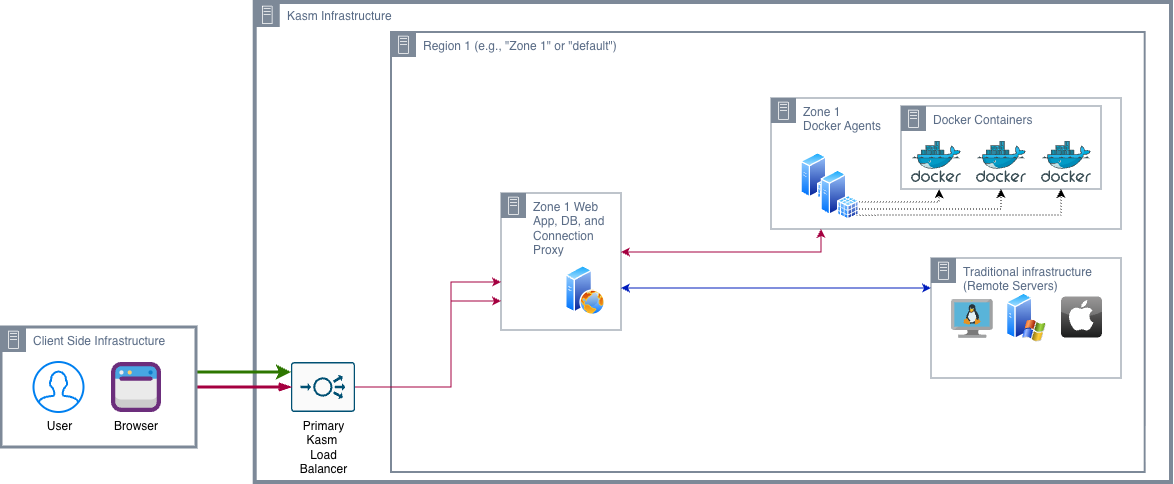This screenshot has height=484, width=1174.
Task: Click the Traditional infrastructure header icon
Action: (x=943, y=270)
